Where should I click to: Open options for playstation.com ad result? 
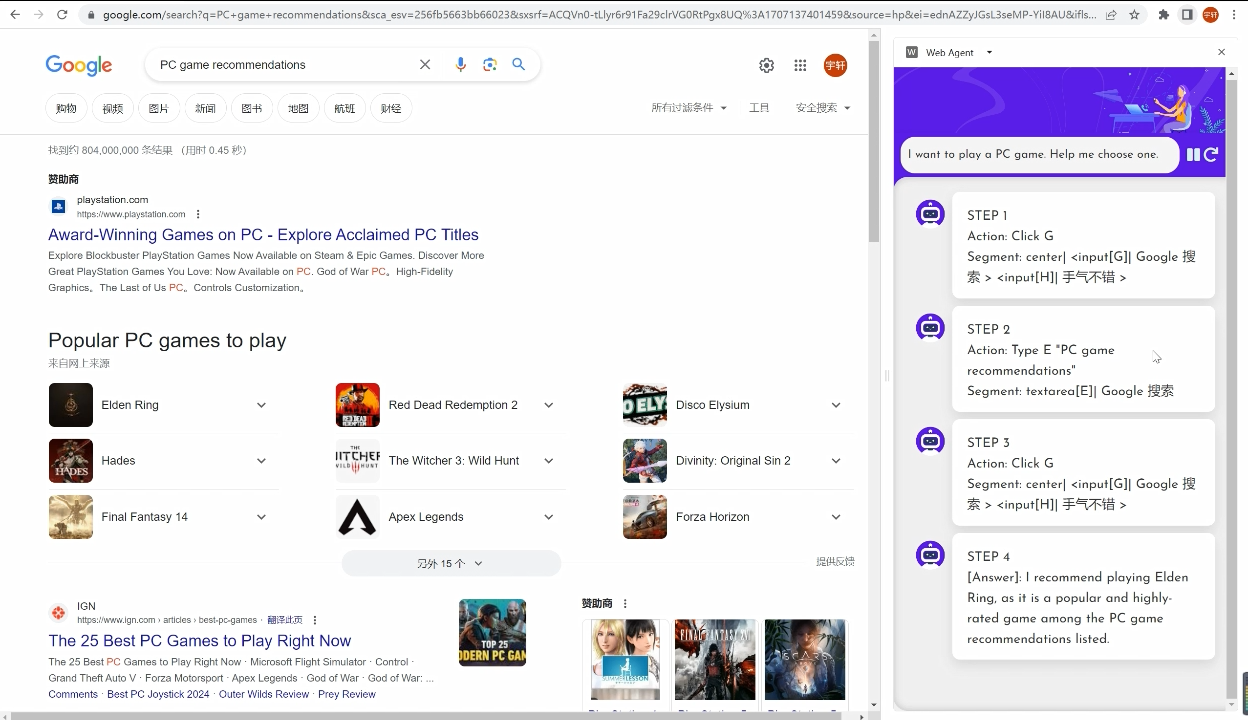[x=198, y=214]
